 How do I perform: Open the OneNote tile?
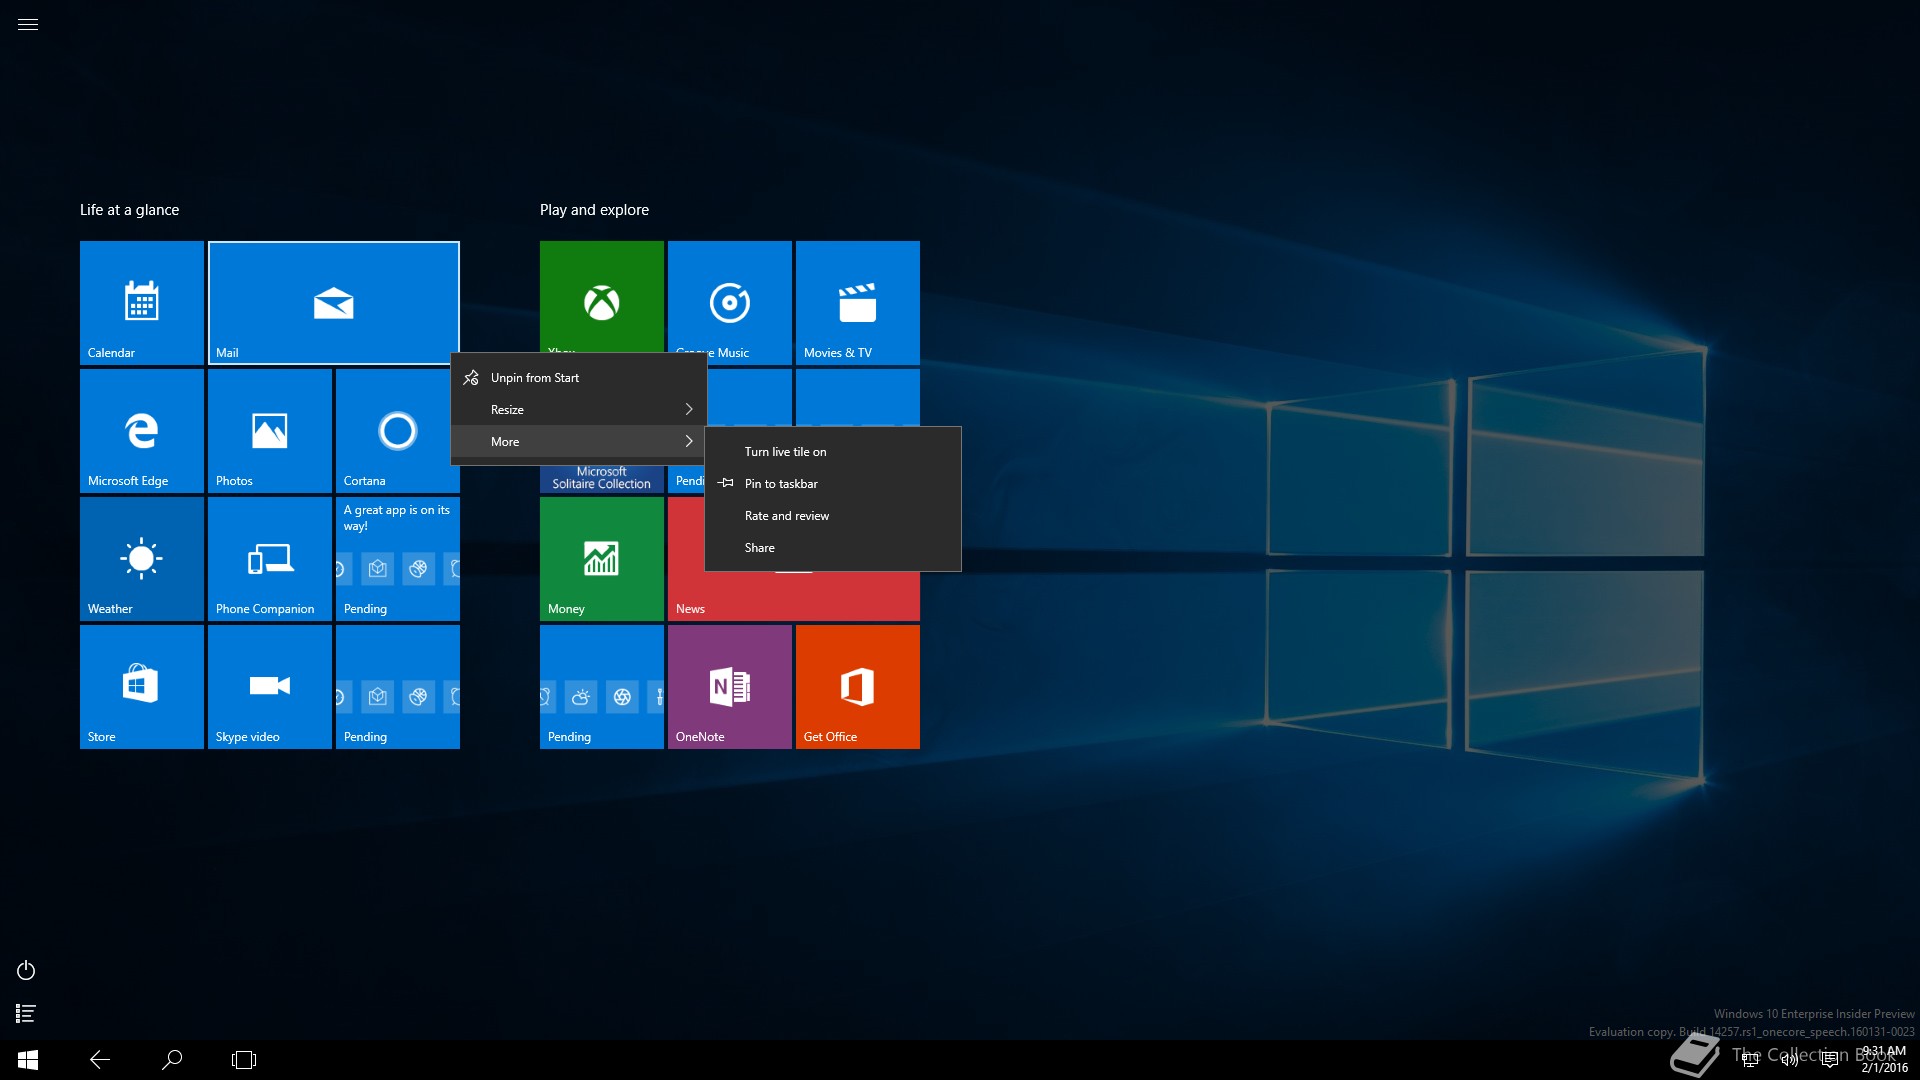[x=730, y=687]
